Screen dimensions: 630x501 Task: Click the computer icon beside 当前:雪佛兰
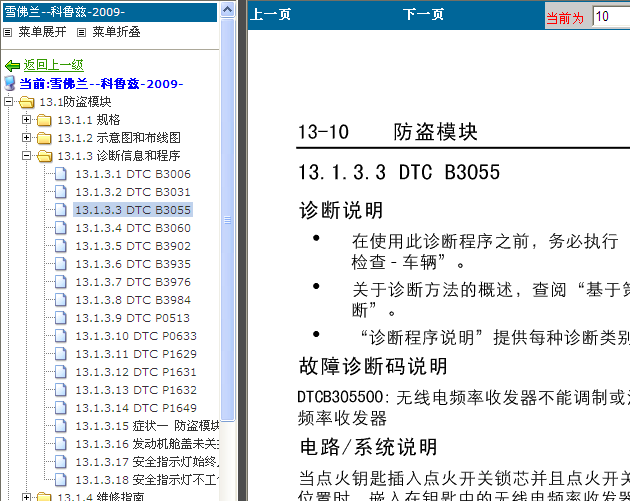(x=10, y=83)
